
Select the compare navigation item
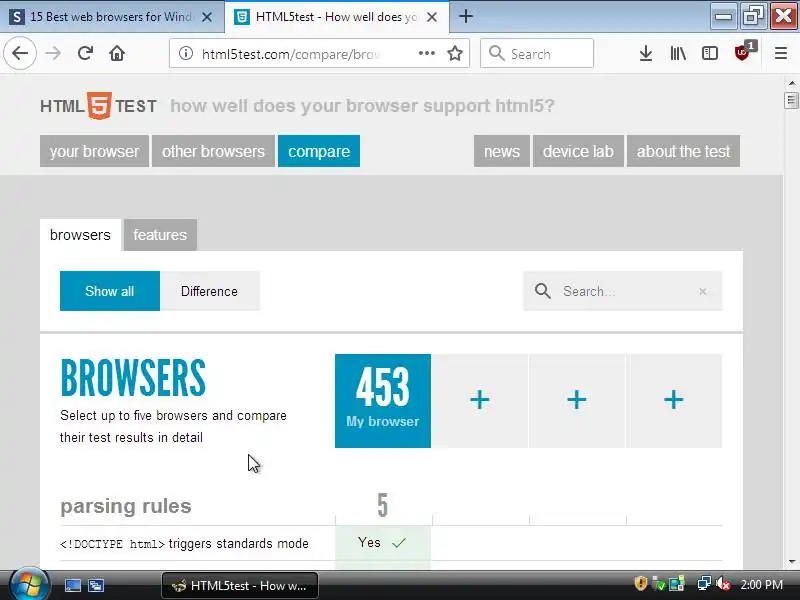(x=319, y=151)
